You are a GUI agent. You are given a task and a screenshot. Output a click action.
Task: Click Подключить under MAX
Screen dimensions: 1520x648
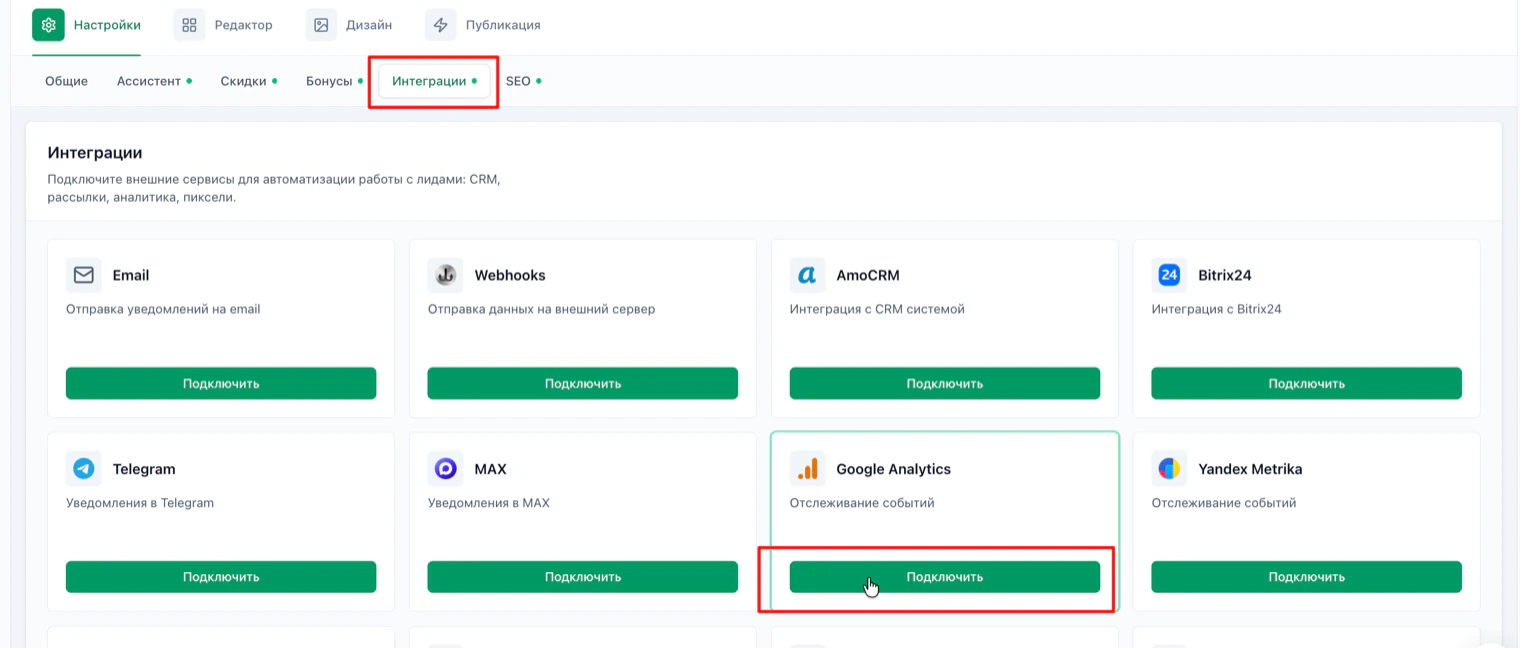[583, 577]
